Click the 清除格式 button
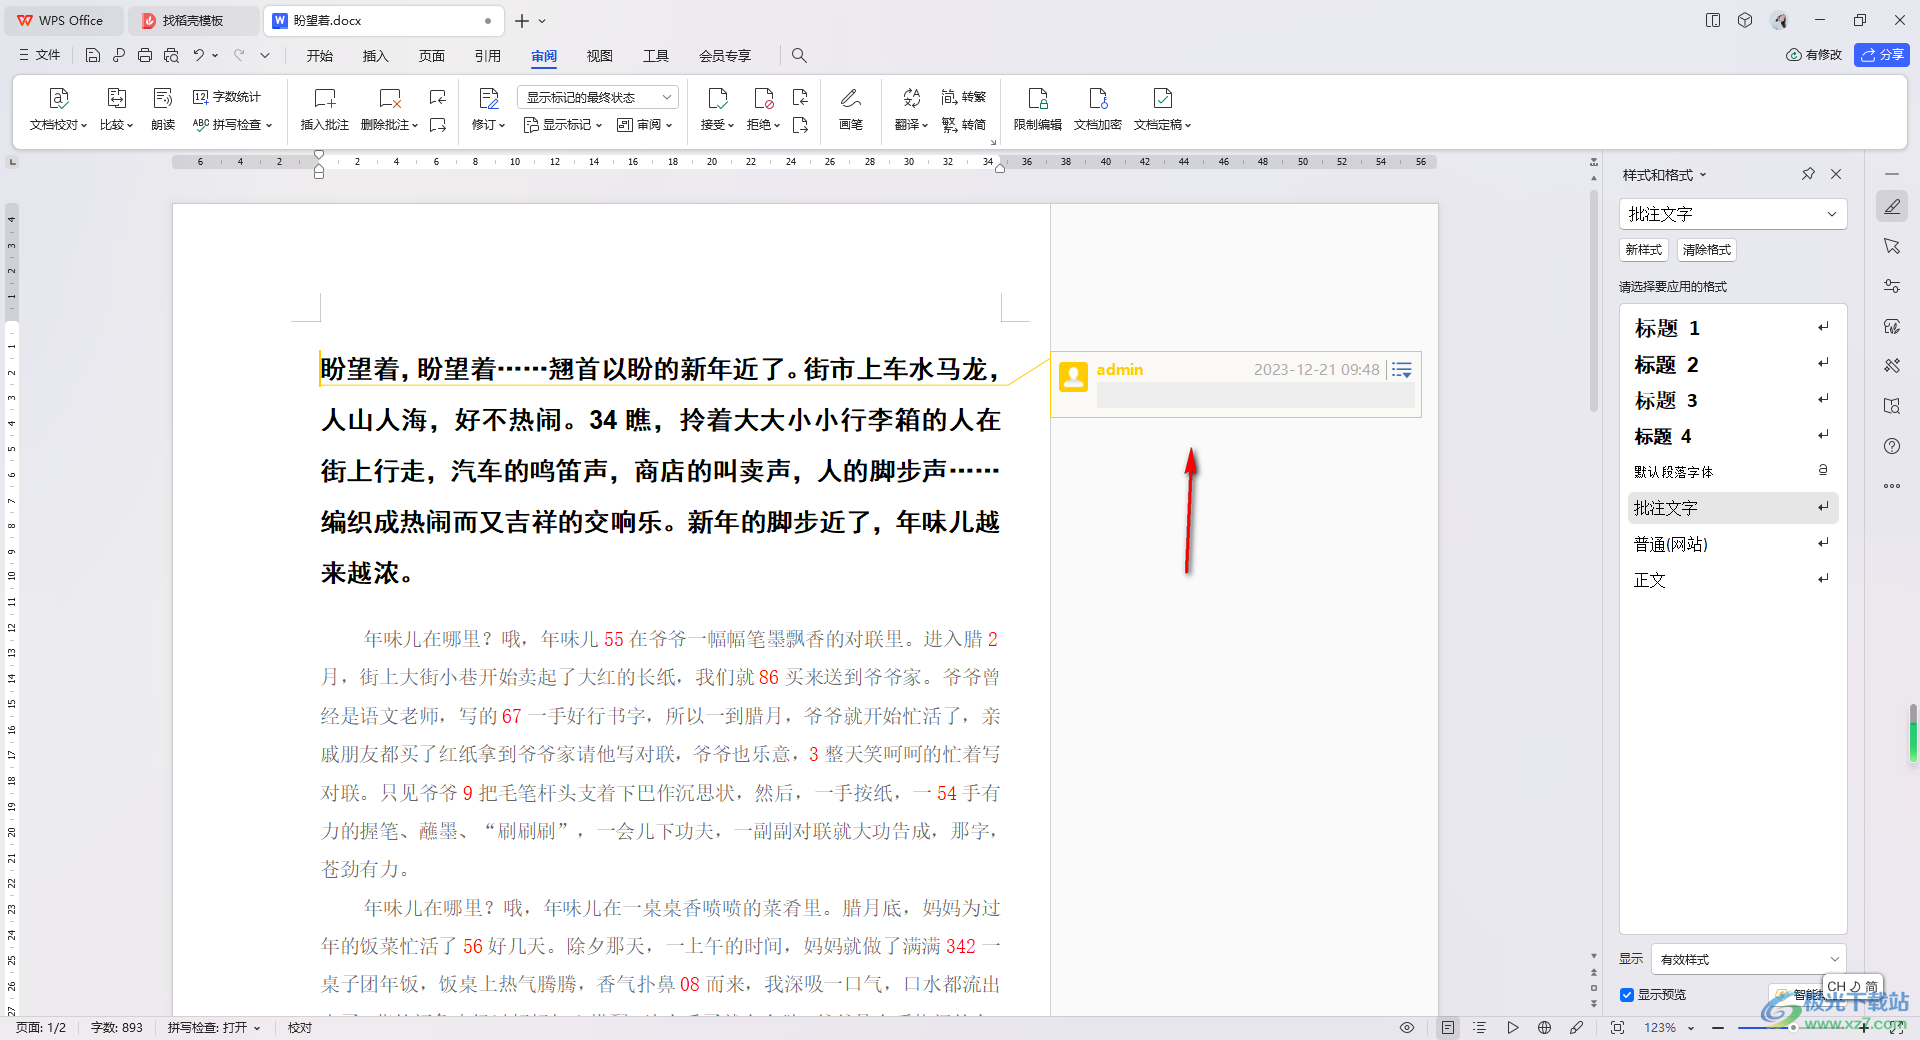The image size is (1920, 1040). 1707,250
